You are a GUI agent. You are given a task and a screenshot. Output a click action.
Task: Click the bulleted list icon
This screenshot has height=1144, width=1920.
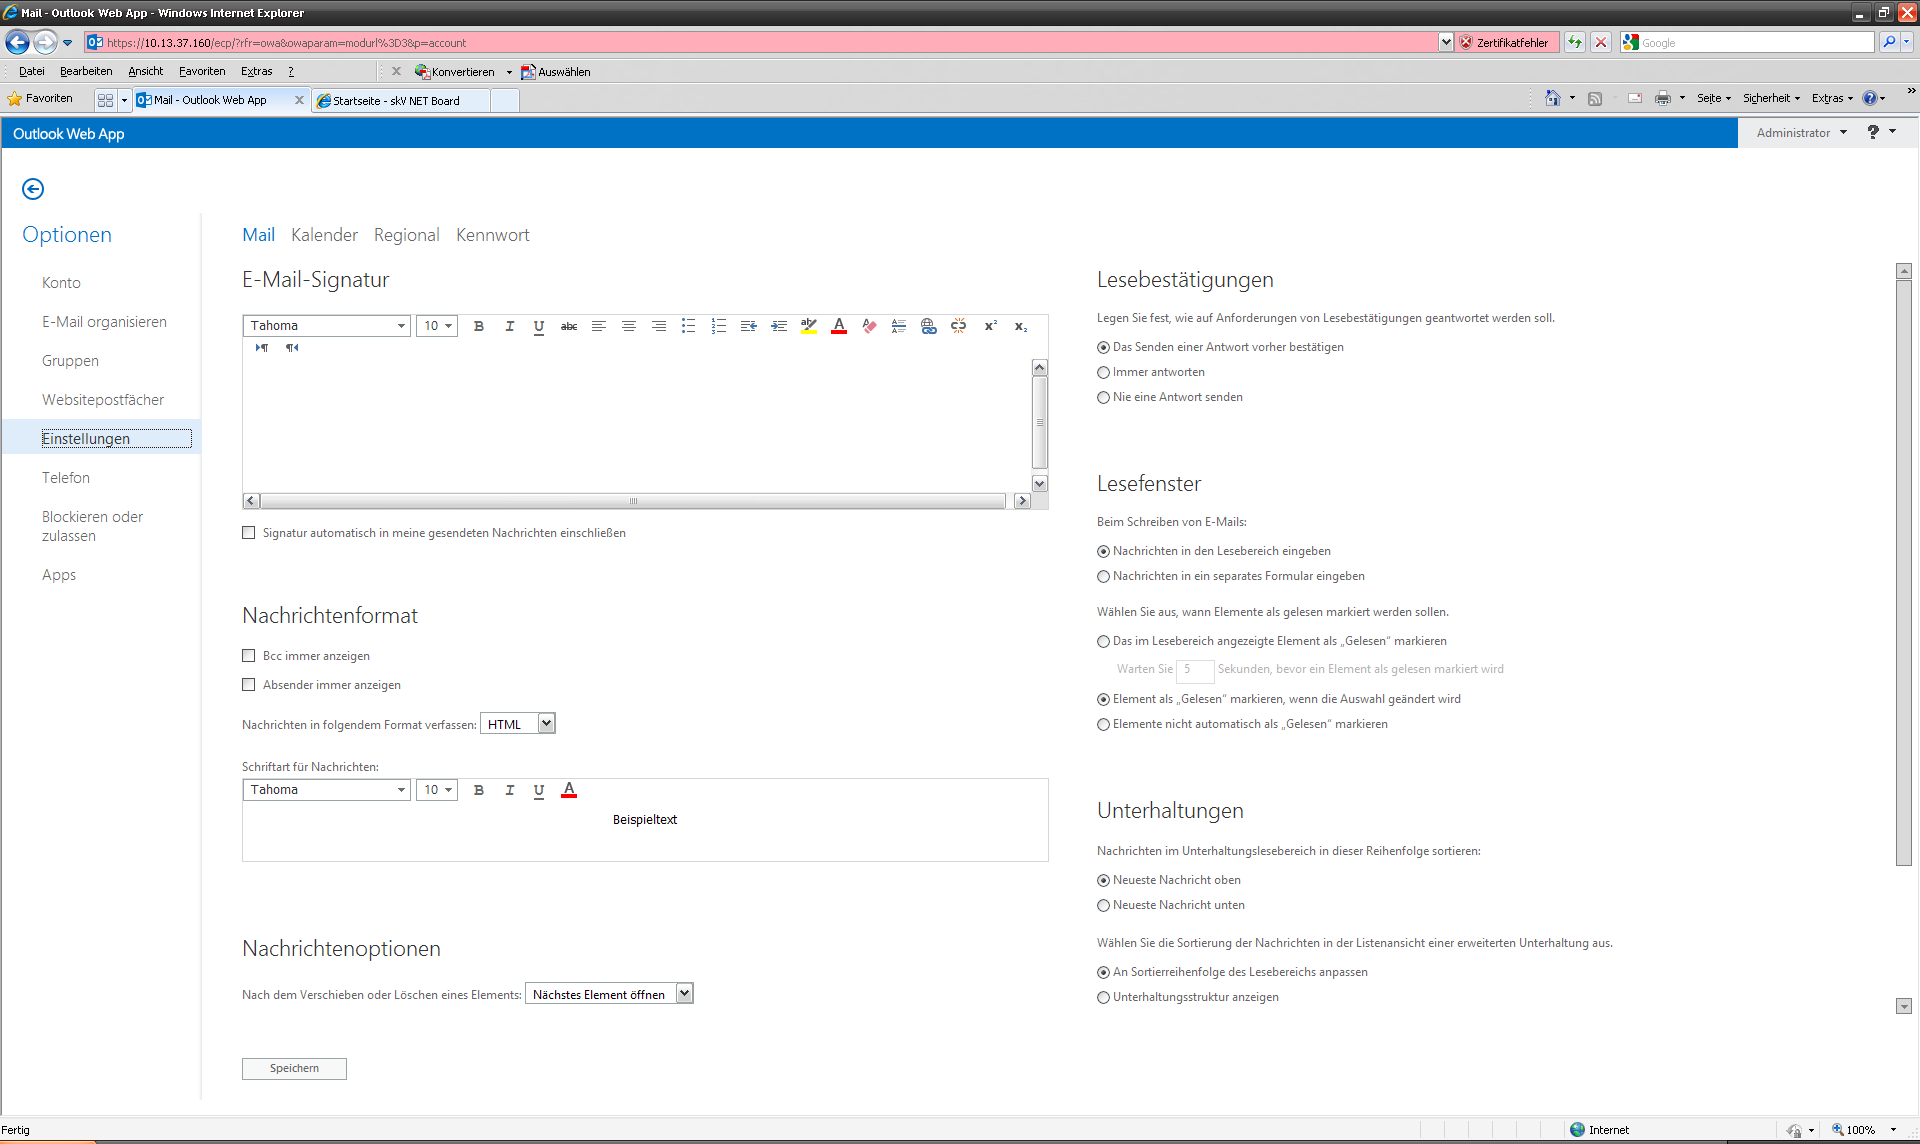click(x=688, y=326)
